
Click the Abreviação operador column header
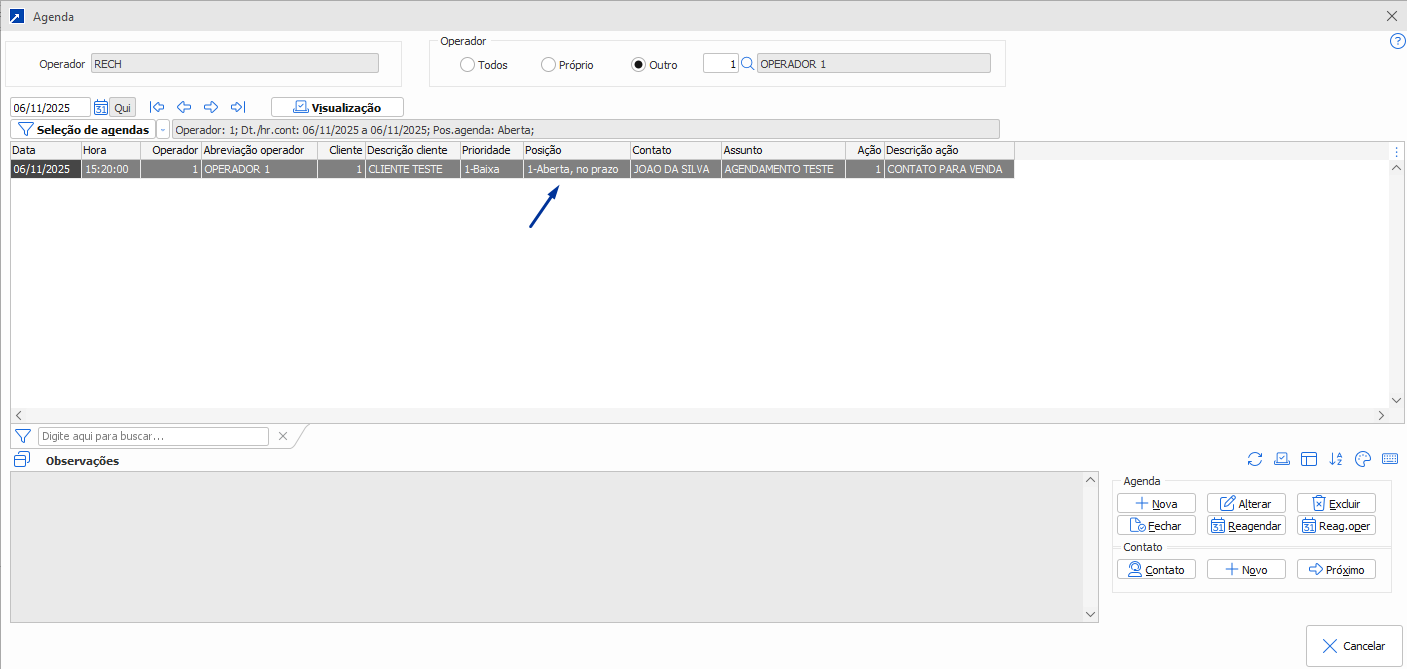(260, 150)
